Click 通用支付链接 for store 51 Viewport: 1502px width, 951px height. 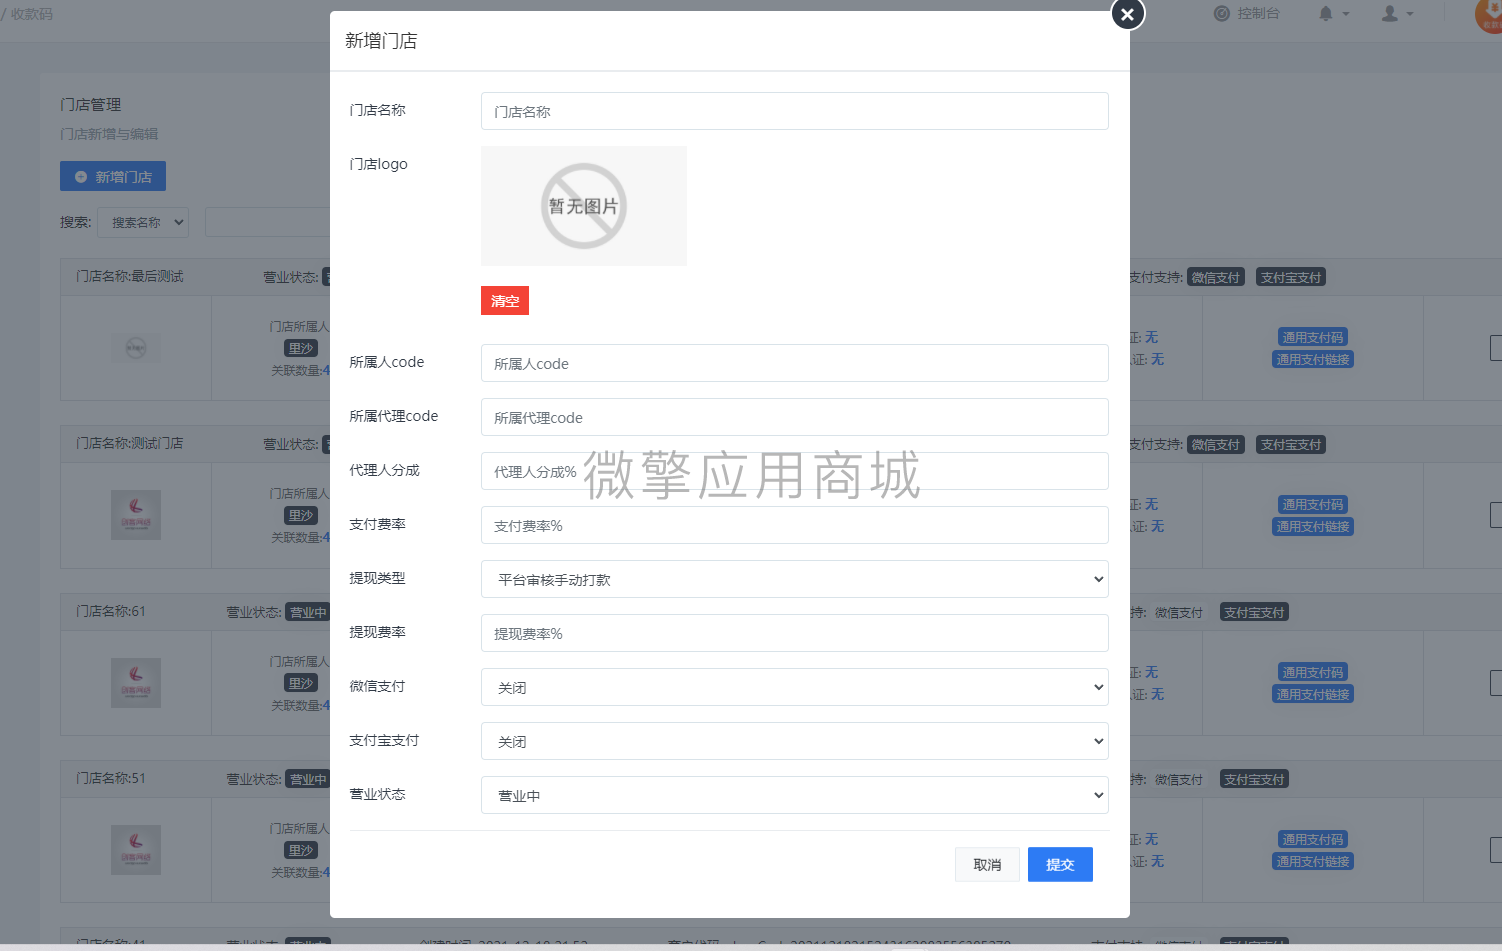1313,861
